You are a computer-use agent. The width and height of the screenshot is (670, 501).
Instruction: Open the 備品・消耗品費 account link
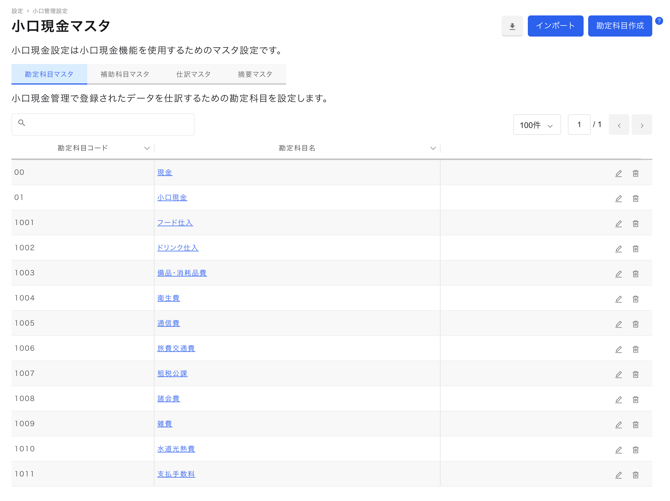(182, 273)
